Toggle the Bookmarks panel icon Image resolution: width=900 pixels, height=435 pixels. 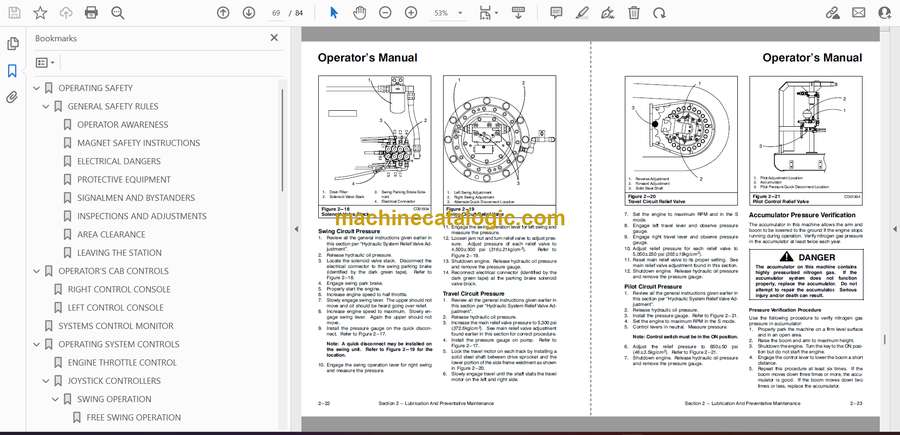(x=12, y=71)
